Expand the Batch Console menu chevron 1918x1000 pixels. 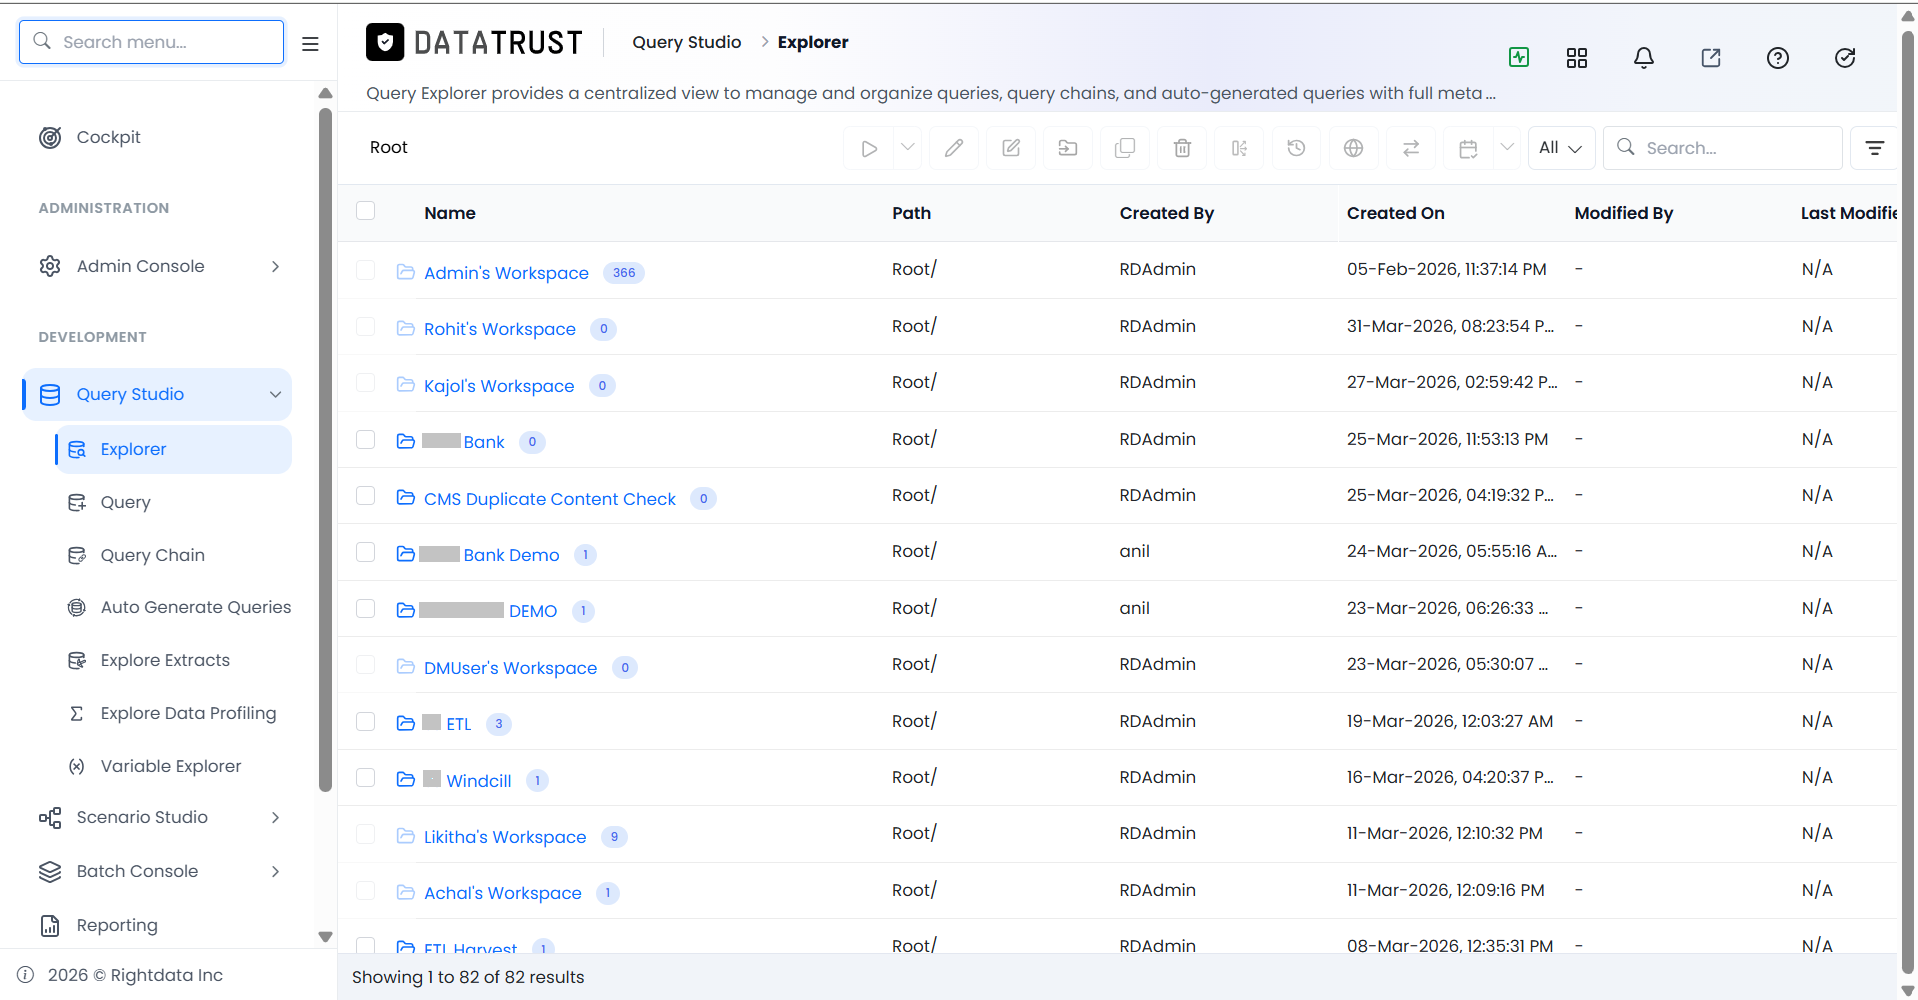pyautogui.click(x=275, y=871)
